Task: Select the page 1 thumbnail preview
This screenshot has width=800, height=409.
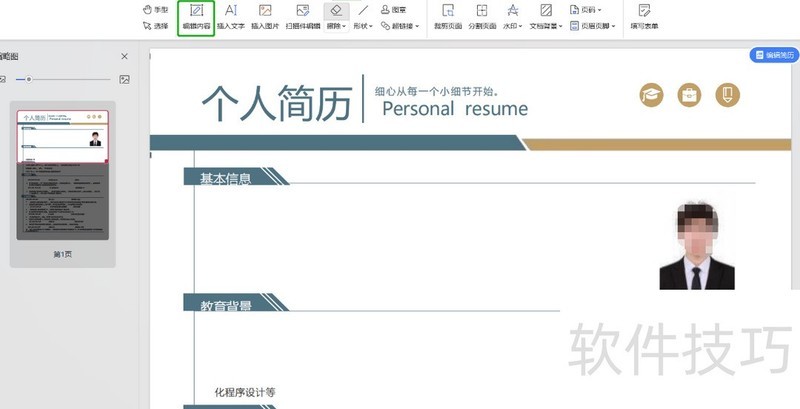Action: coord(63,174)
